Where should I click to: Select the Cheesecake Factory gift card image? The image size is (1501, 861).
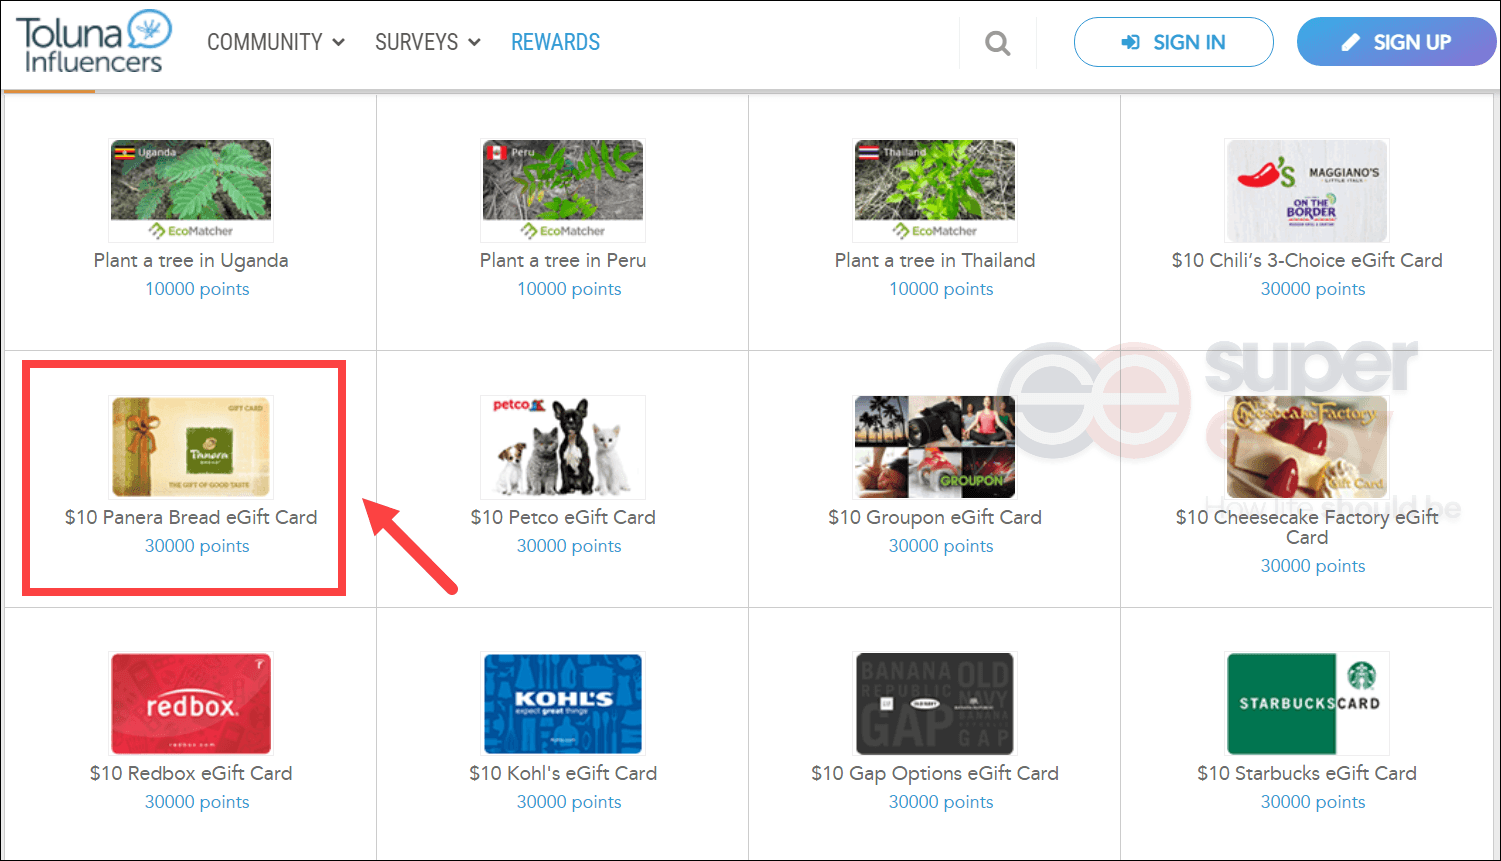point(1307,447)
